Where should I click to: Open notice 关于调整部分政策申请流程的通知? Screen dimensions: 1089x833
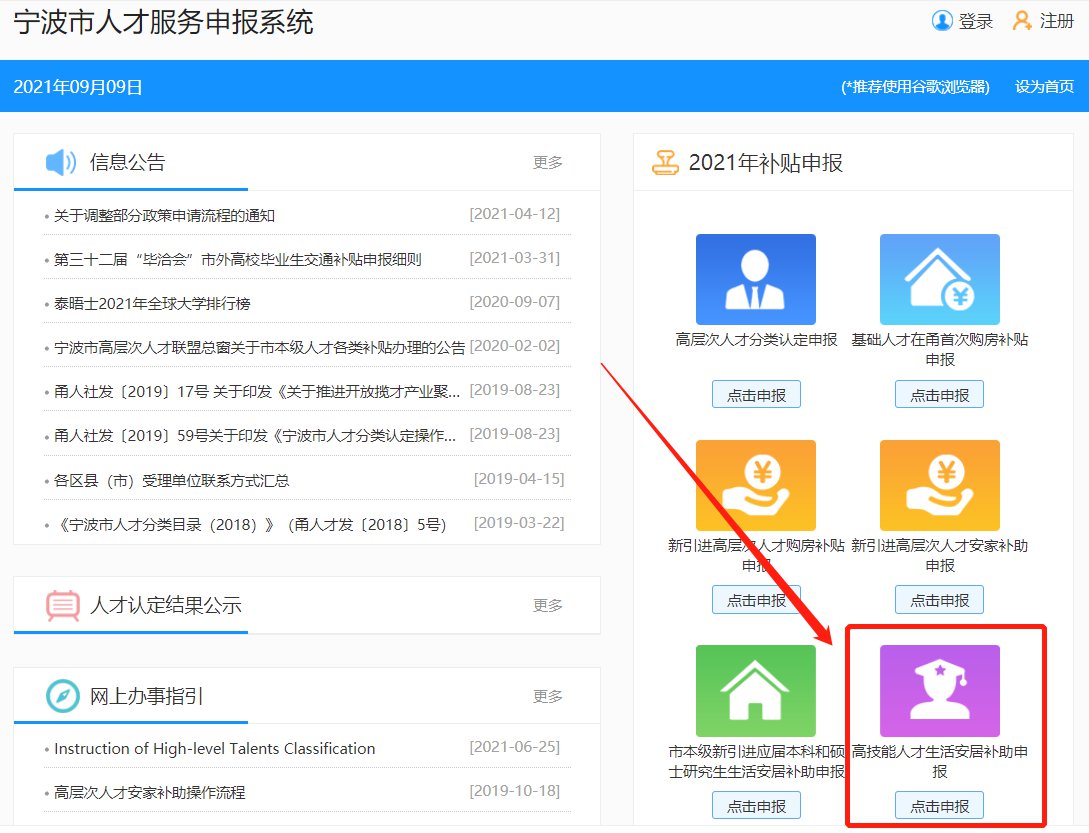click(164, 216)
